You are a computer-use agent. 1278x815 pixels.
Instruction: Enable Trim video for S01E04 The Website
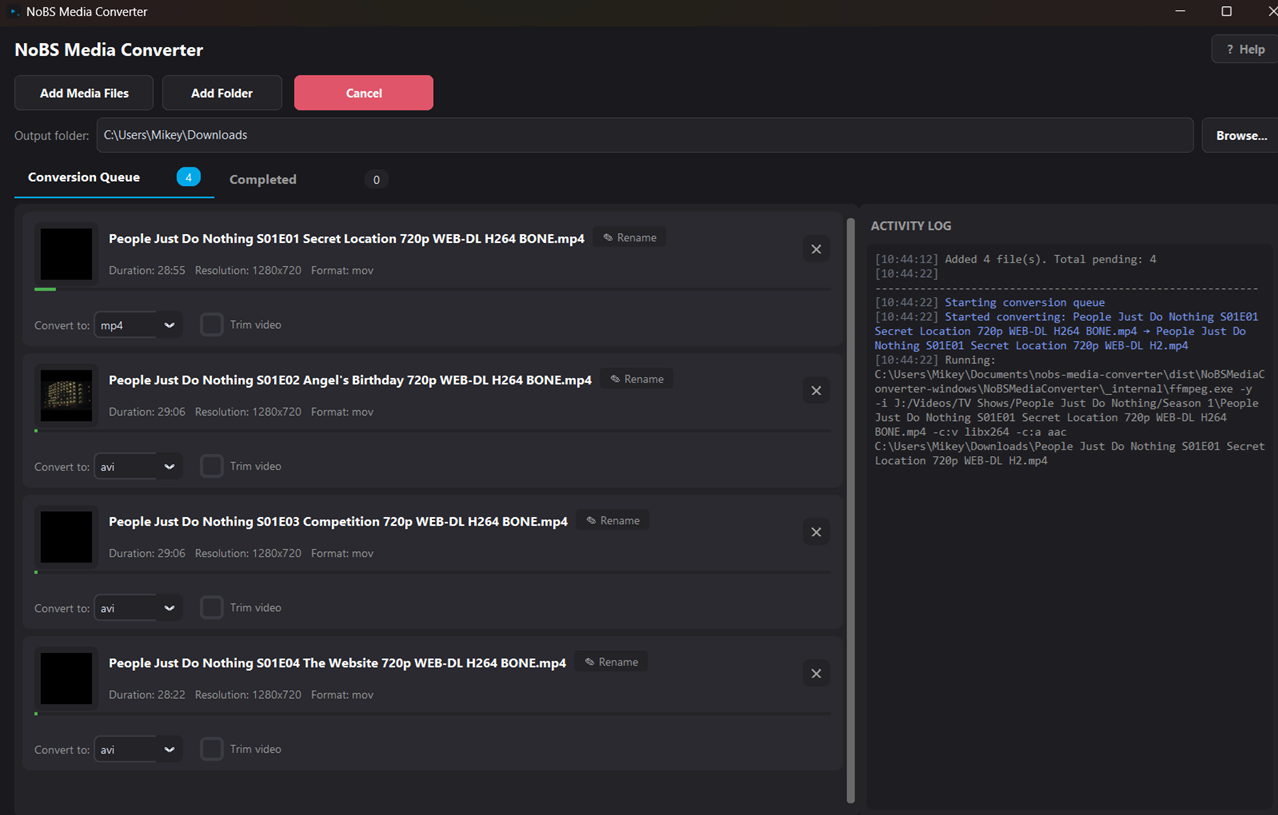[x=211, y=749]
